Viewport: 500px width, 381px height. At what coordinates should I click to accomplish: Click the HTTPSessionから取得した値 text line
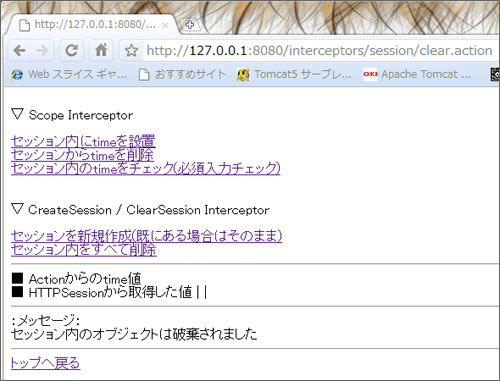point(110,292)
